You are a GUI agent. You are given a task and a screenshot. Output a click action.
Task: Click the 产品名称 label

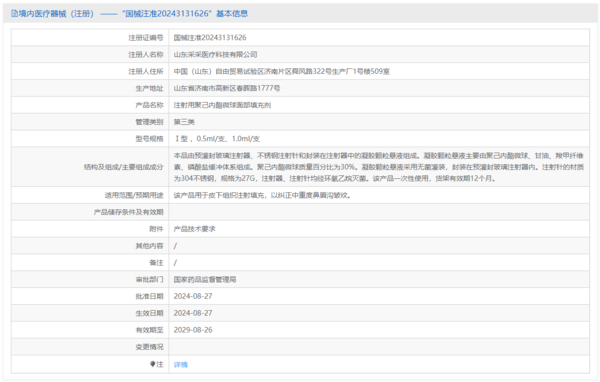point(149,105)
